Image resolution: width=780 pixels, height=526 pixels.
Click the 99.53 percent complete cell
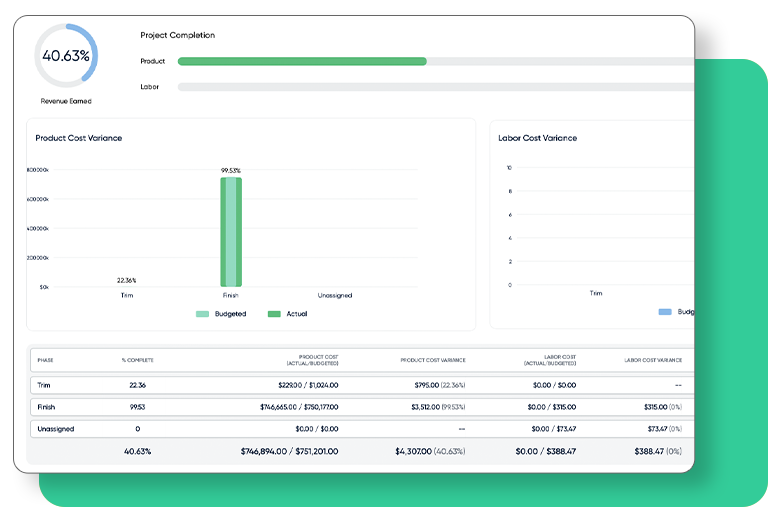(x=137, y=408)
